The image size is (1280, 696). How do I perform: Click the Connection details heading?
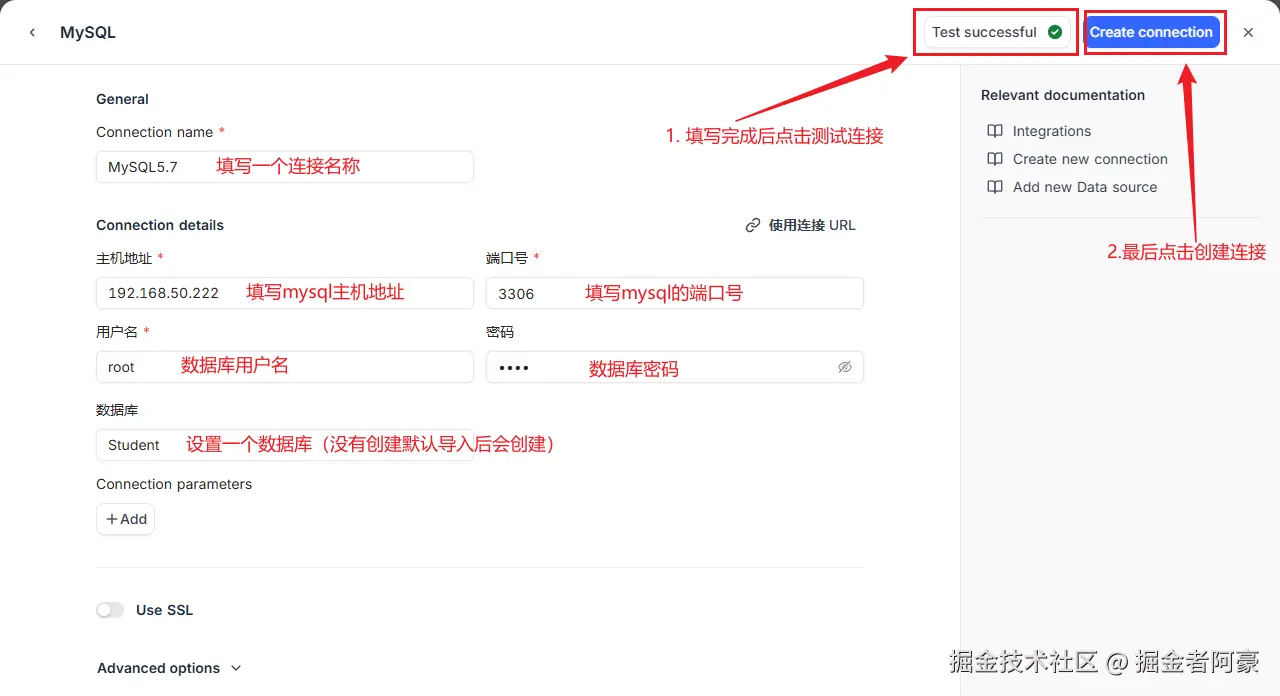pyautogui.click(x=160, y=225)
